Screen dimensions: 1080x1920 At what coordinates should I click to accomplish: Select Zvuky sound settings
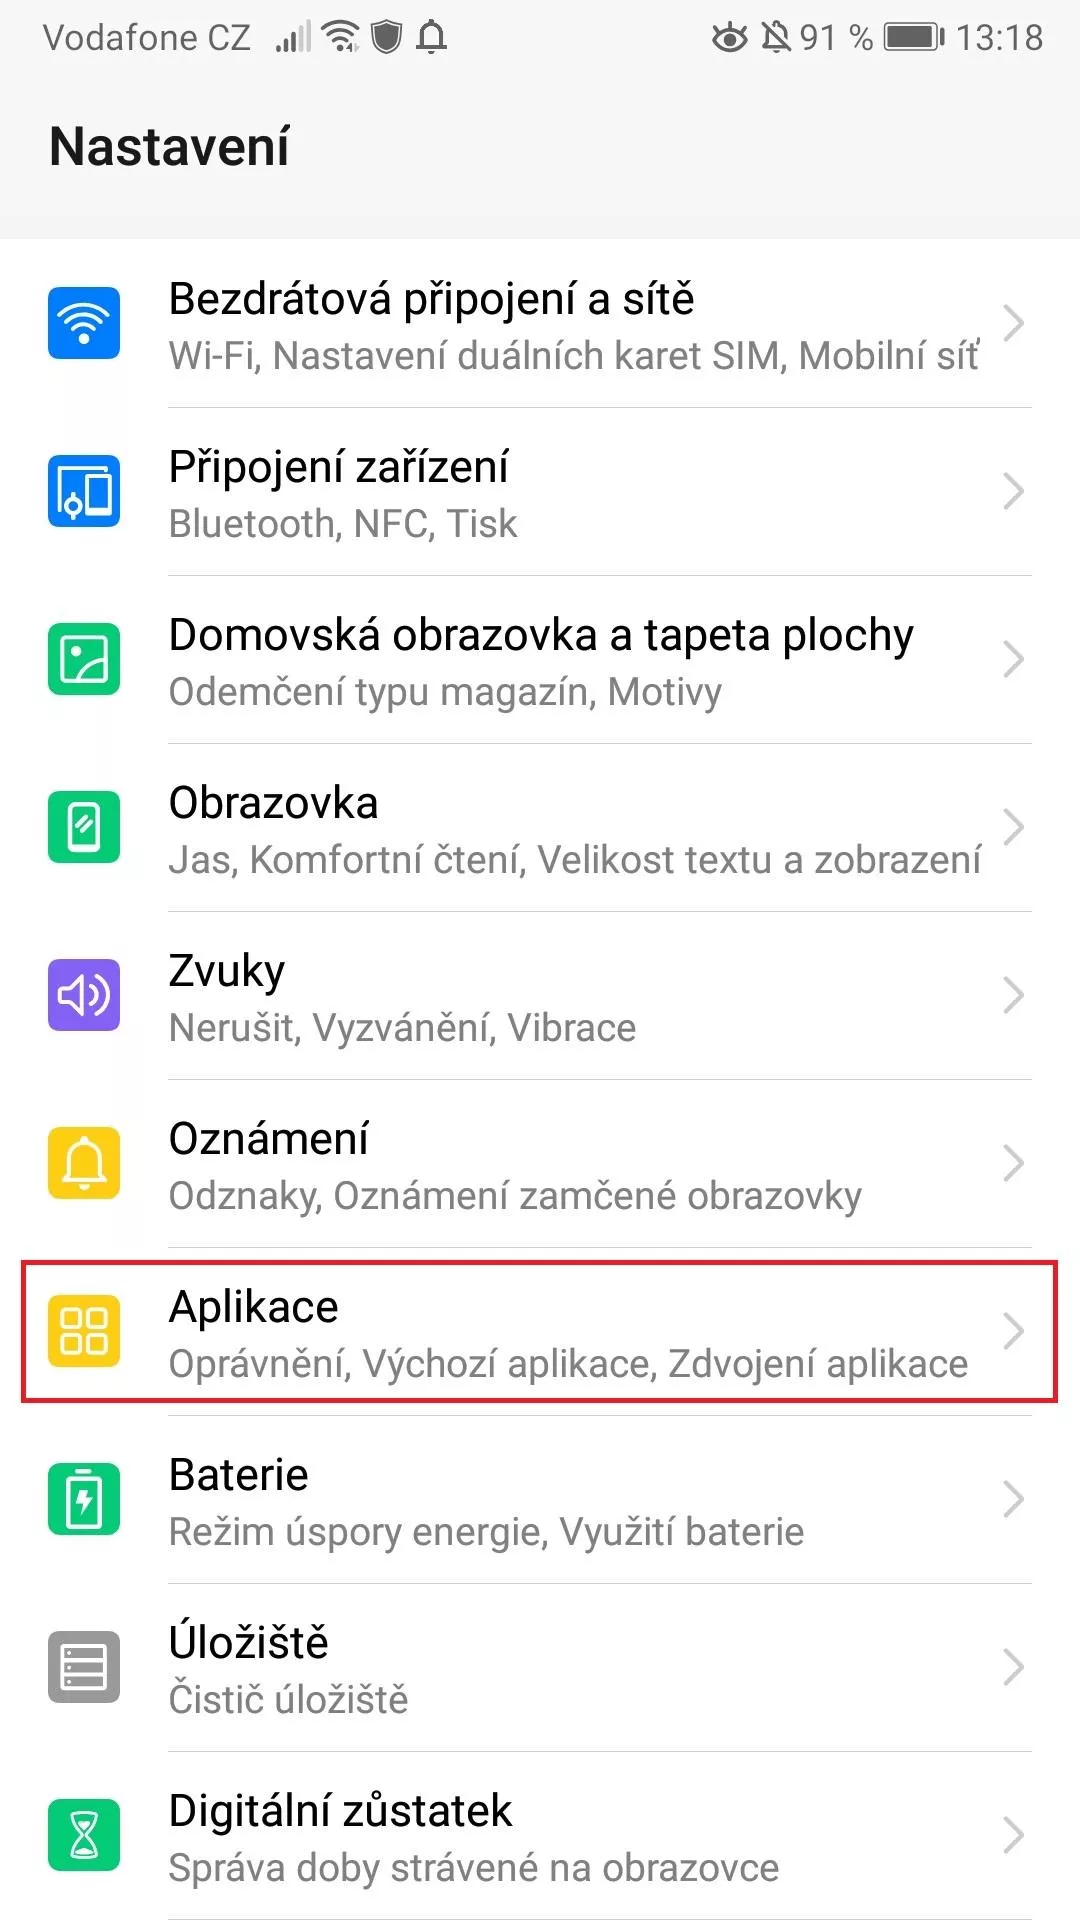pyautogui.click(x=540, y=995)
